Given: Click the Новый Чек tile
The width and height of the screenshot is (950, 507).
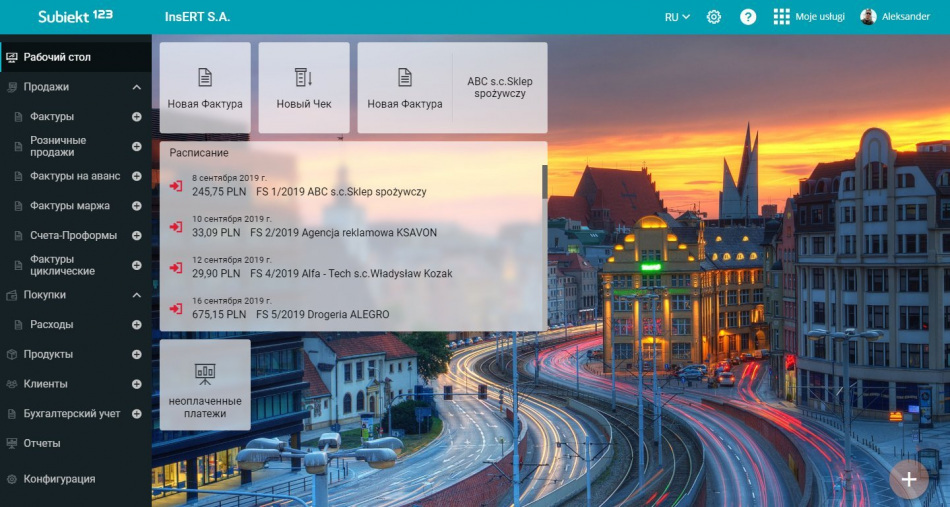Looking at the screenshot, I should pyautogui.click(x=304, y=88).
